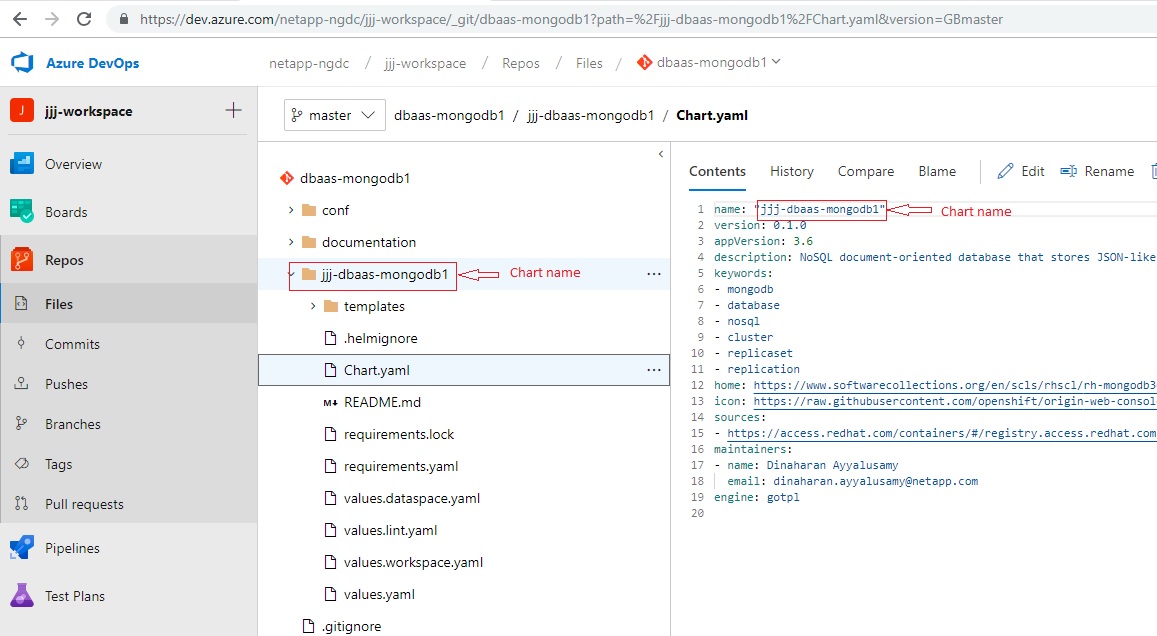Expand the conf folder
This screenshot has height=636, width=1157.
[291, 210]
